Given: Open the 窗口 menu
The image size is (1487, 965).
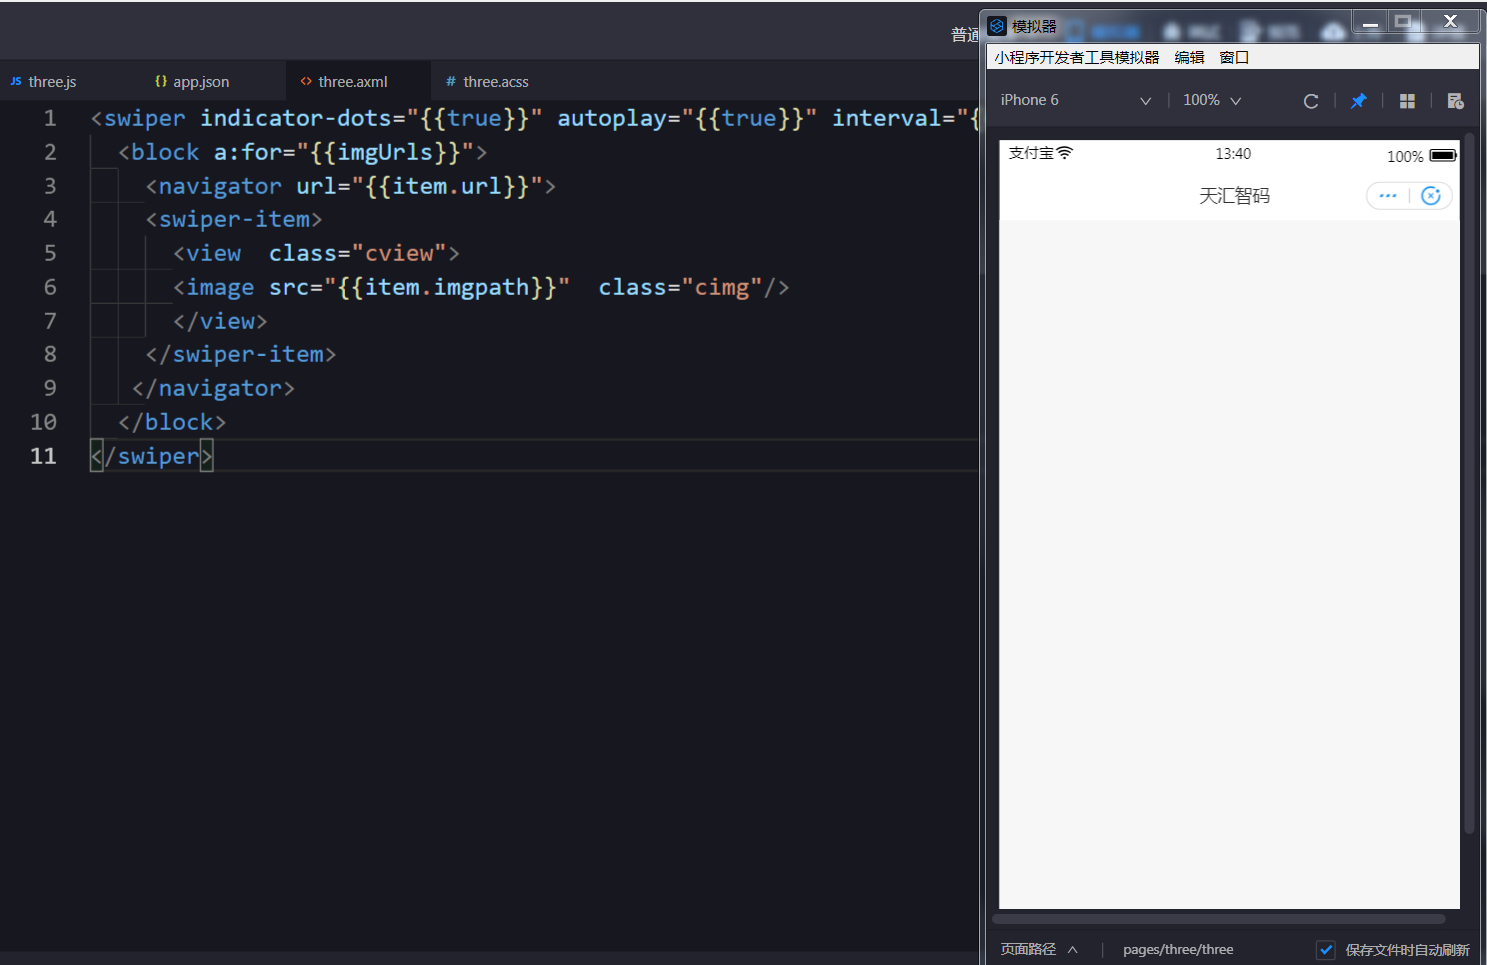Looking at the screenshot, I should coord(1234,57).
